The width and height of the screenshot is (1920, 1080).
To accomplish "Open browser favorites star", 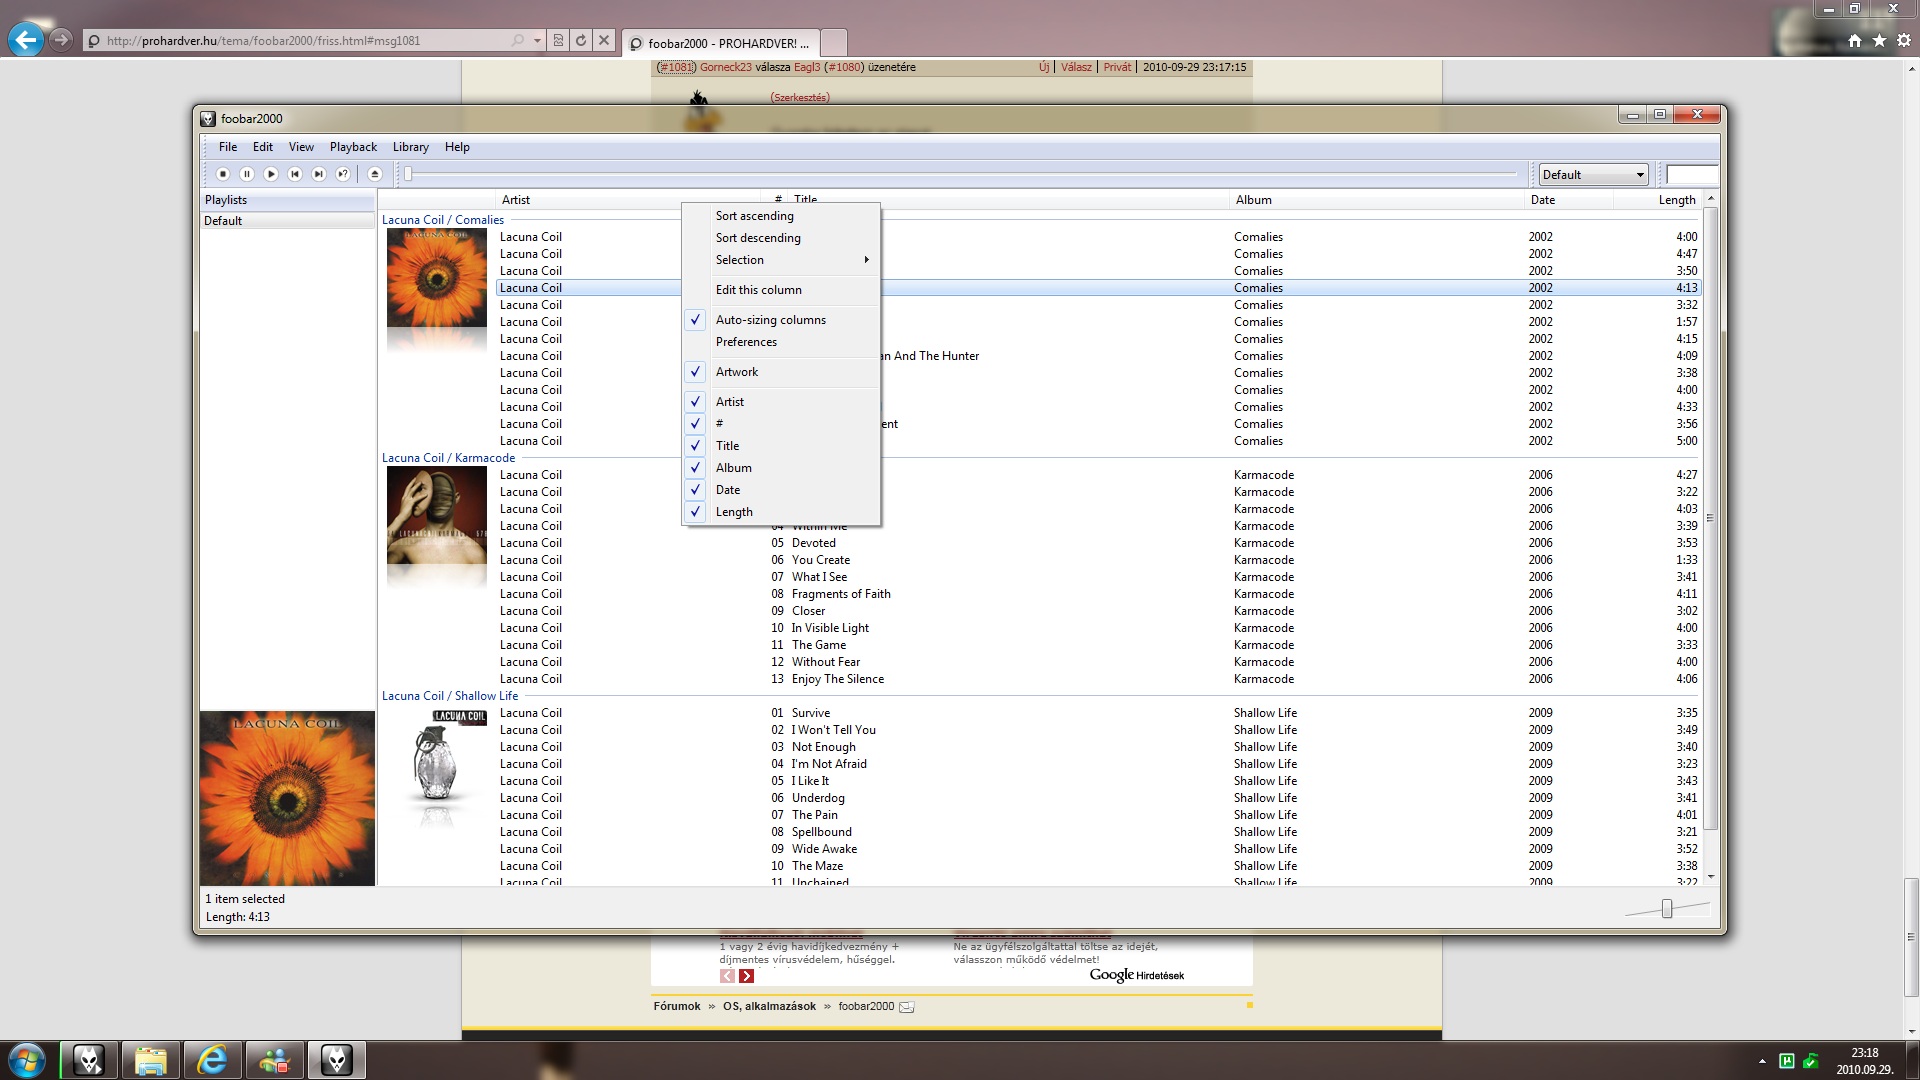I will coord(1879,41).
